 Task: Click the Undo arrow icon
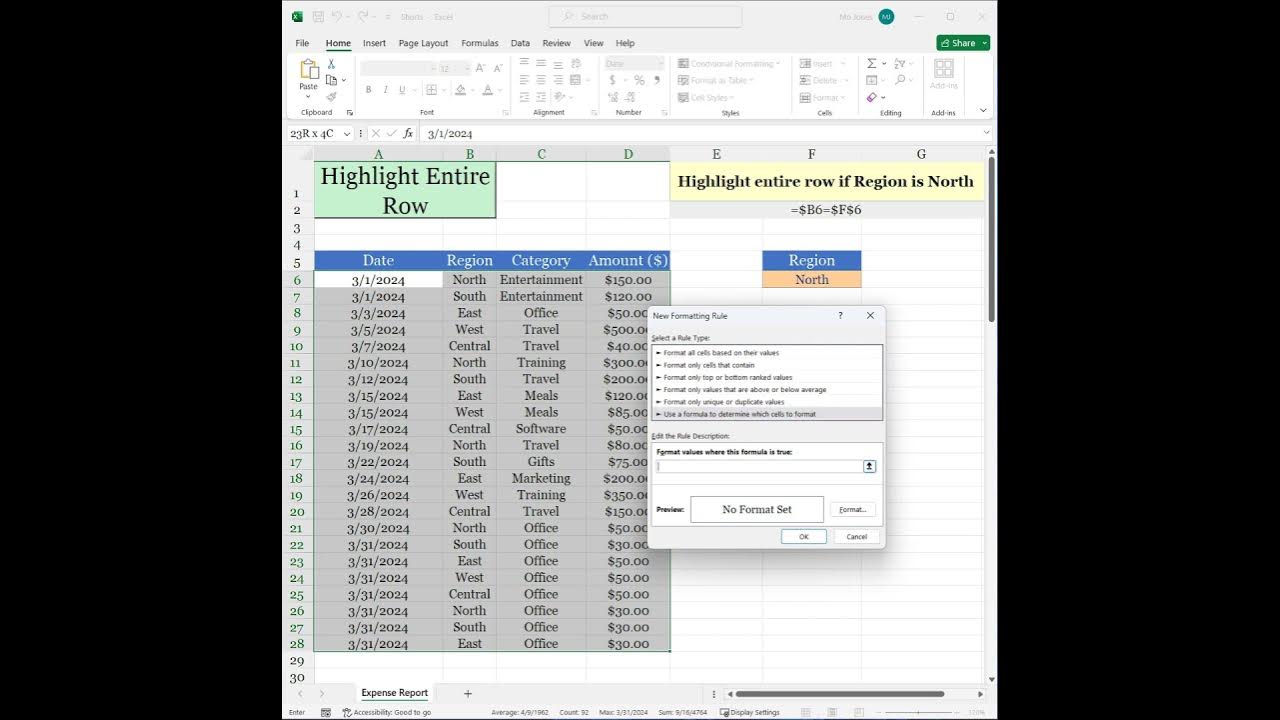[337, 16]
